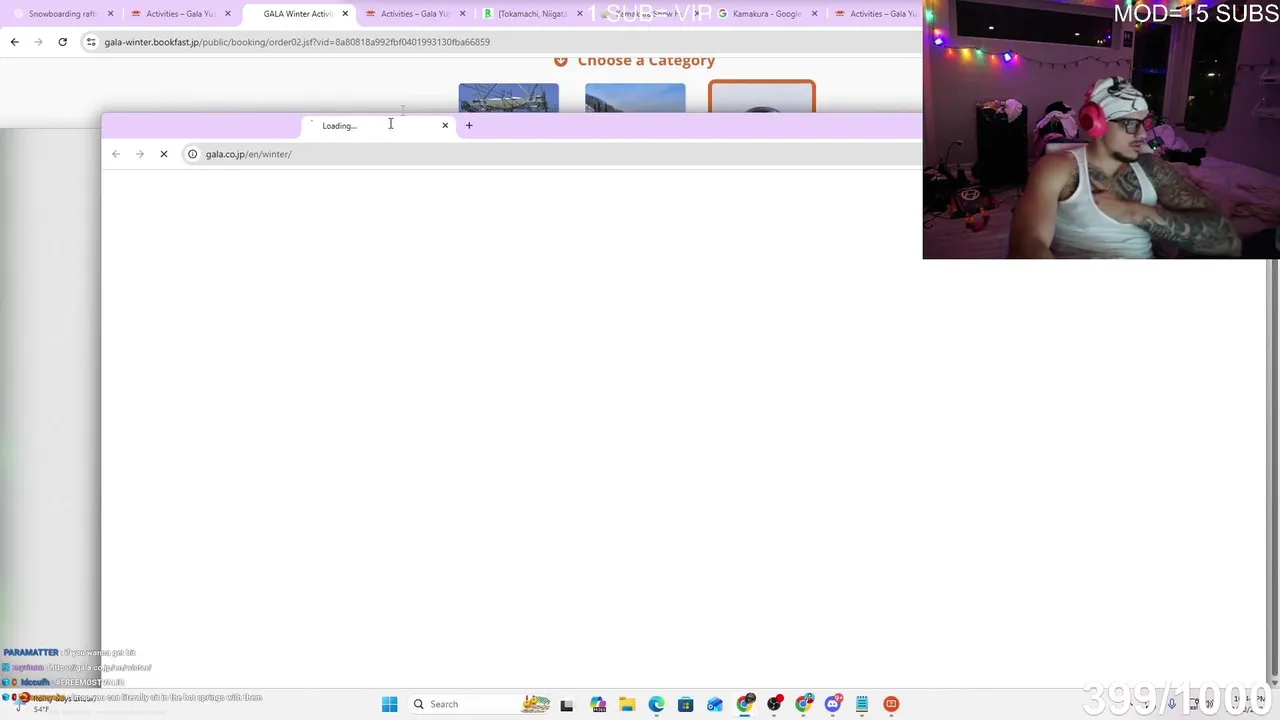This screenshot has width=1280, height=720.
Task: Open a new tab in front window
Action: (x=469, y=126)
